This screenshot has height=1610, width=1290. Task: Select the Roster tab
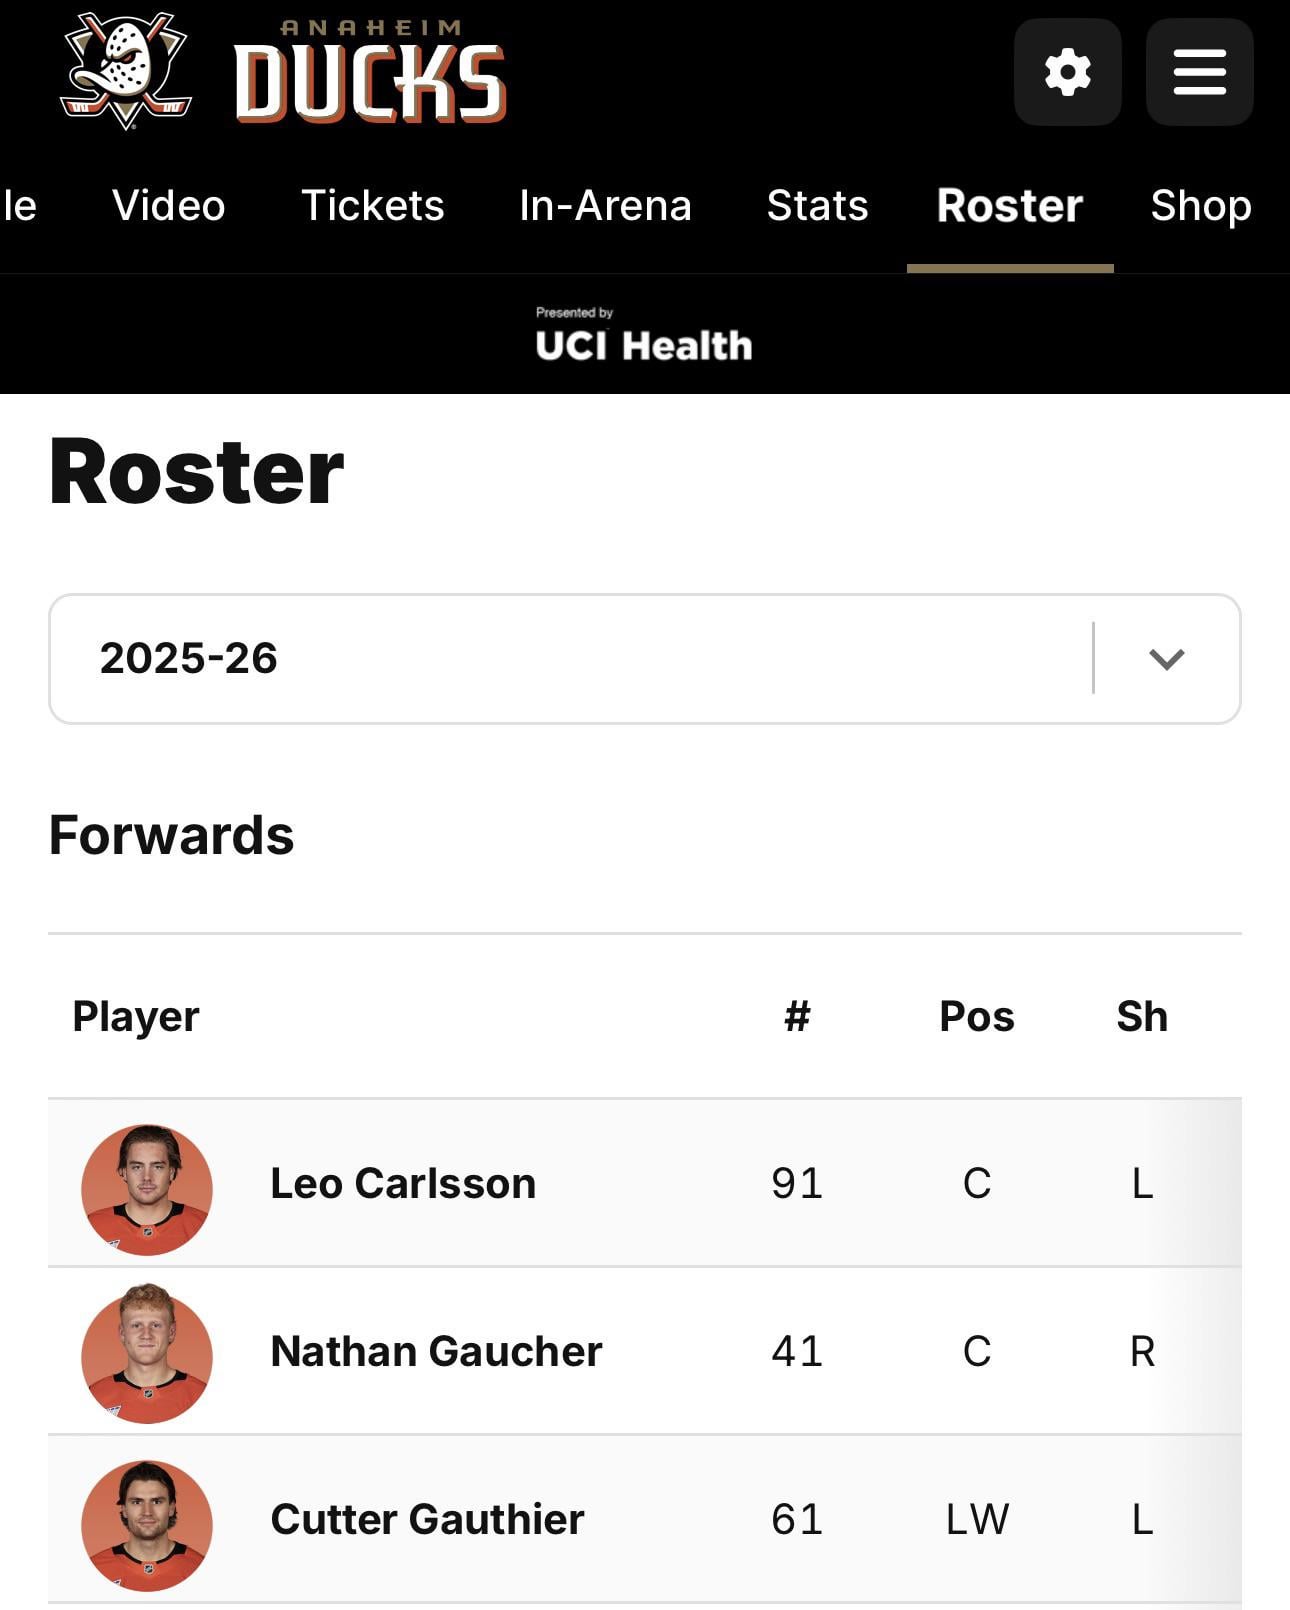click(x=1009, y=206)
